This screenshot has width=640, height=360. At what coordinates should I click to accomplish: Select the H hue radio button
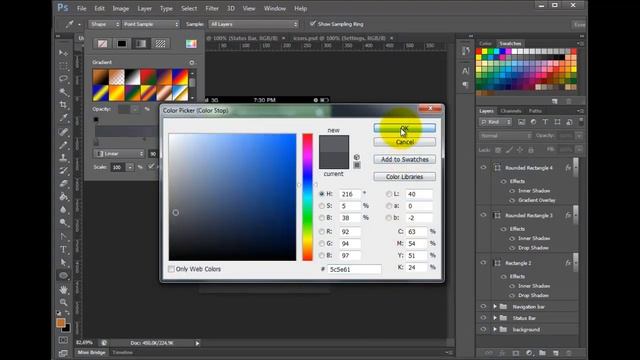[322, 194]
